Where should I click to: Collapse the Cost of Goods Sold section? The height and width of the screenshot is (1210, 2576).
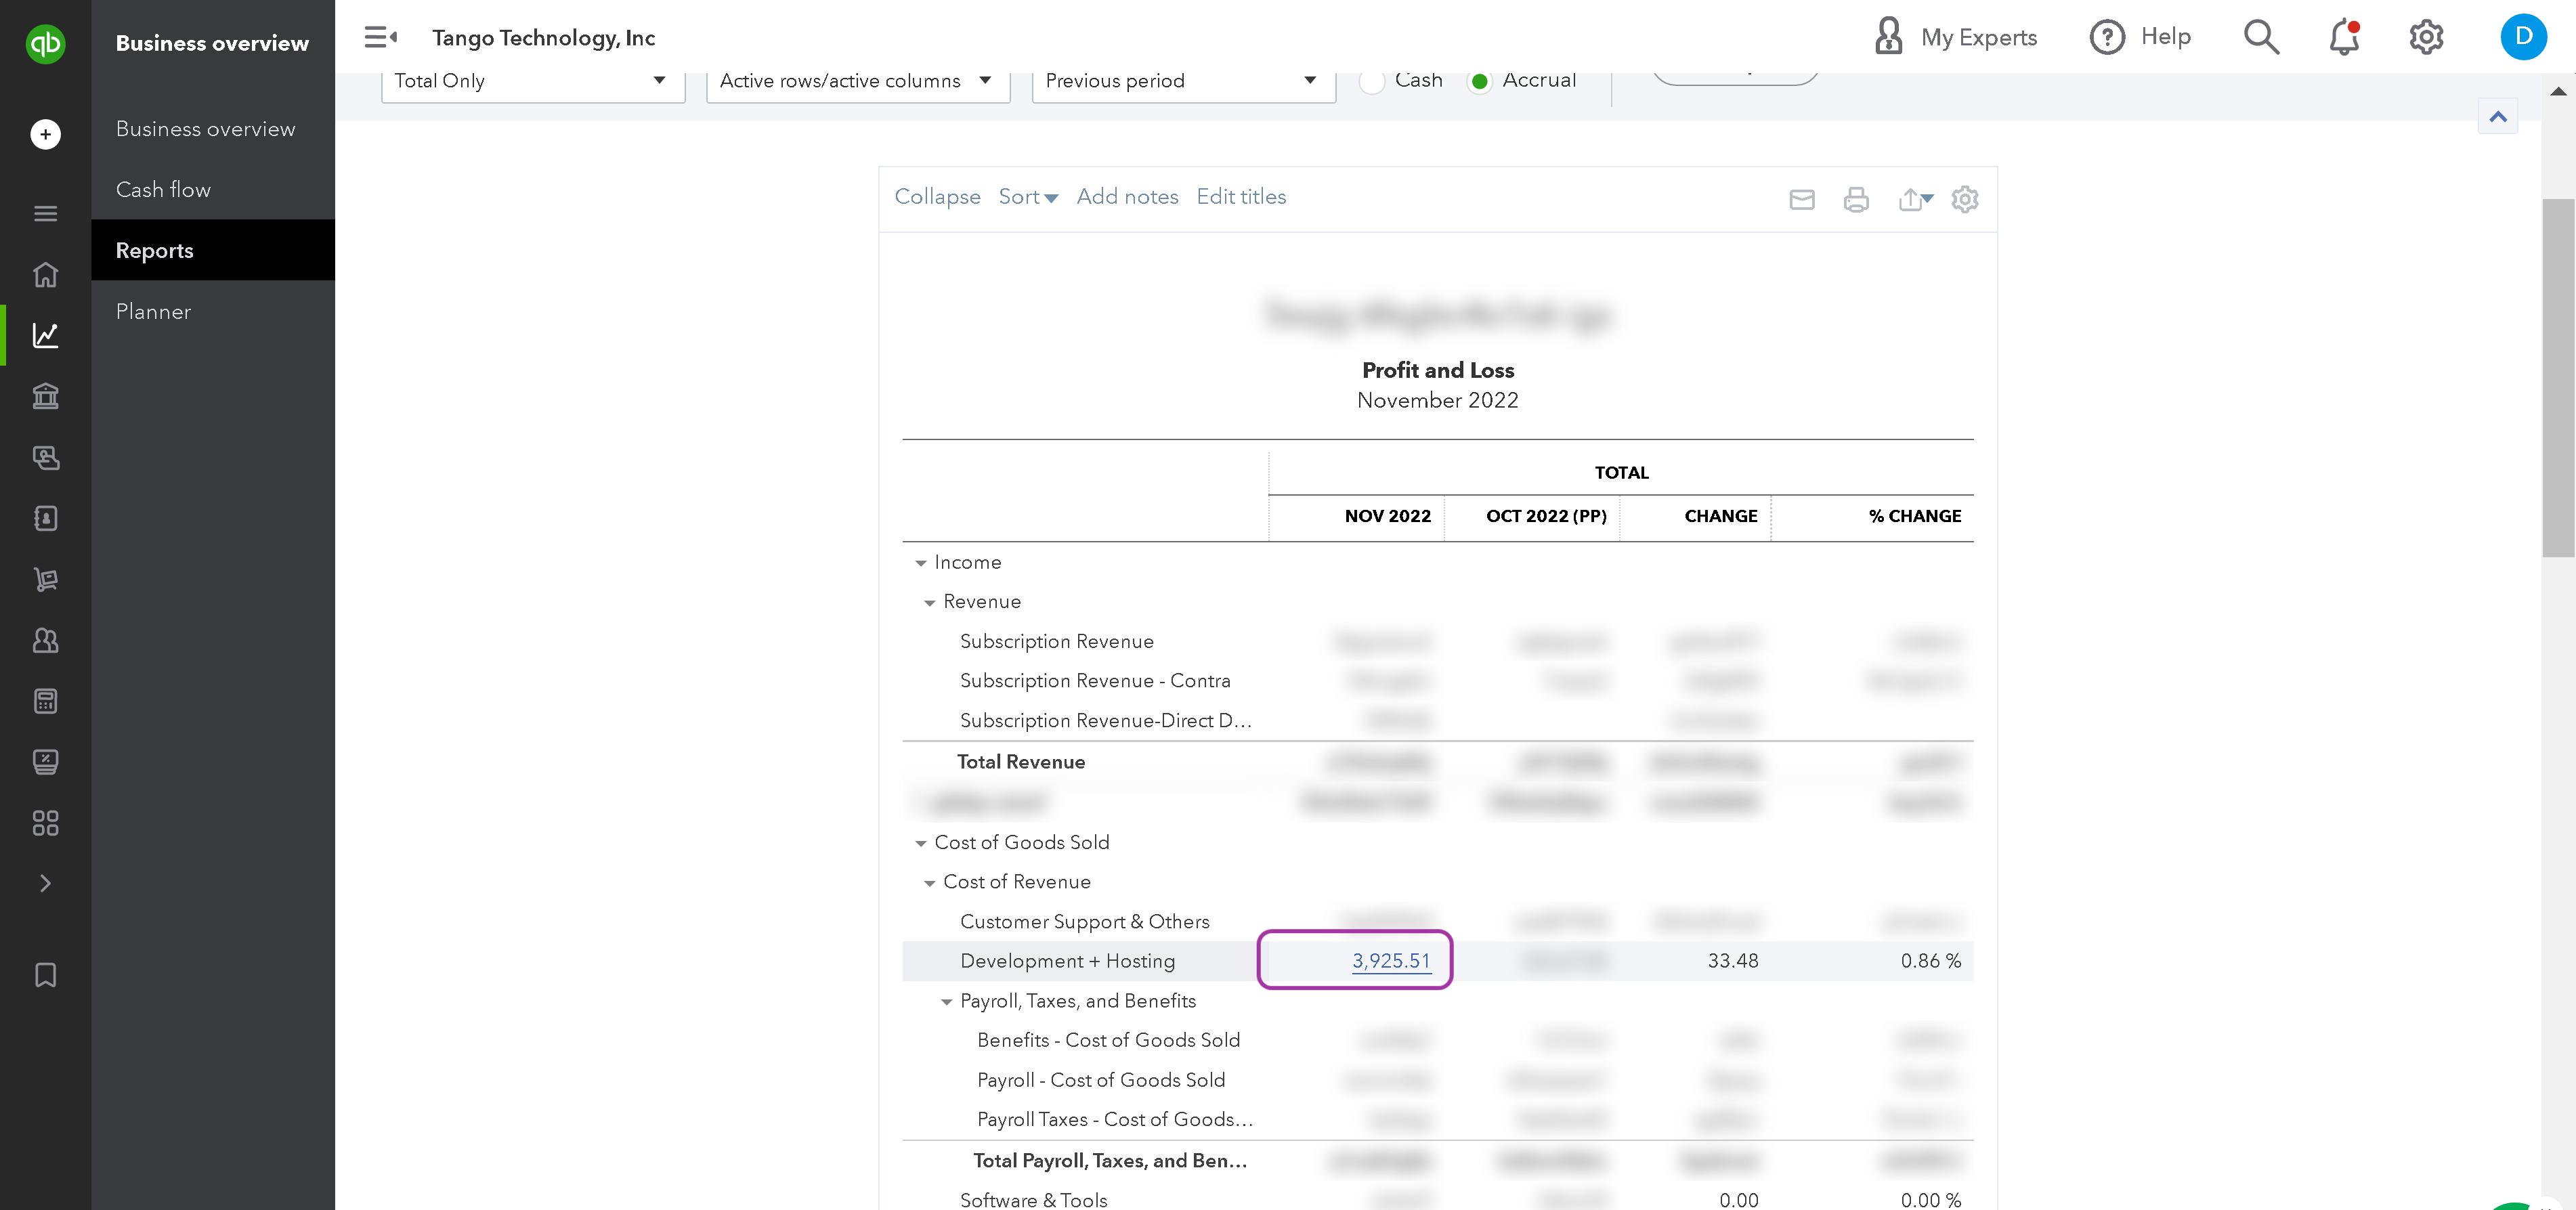tap(920, 843)
